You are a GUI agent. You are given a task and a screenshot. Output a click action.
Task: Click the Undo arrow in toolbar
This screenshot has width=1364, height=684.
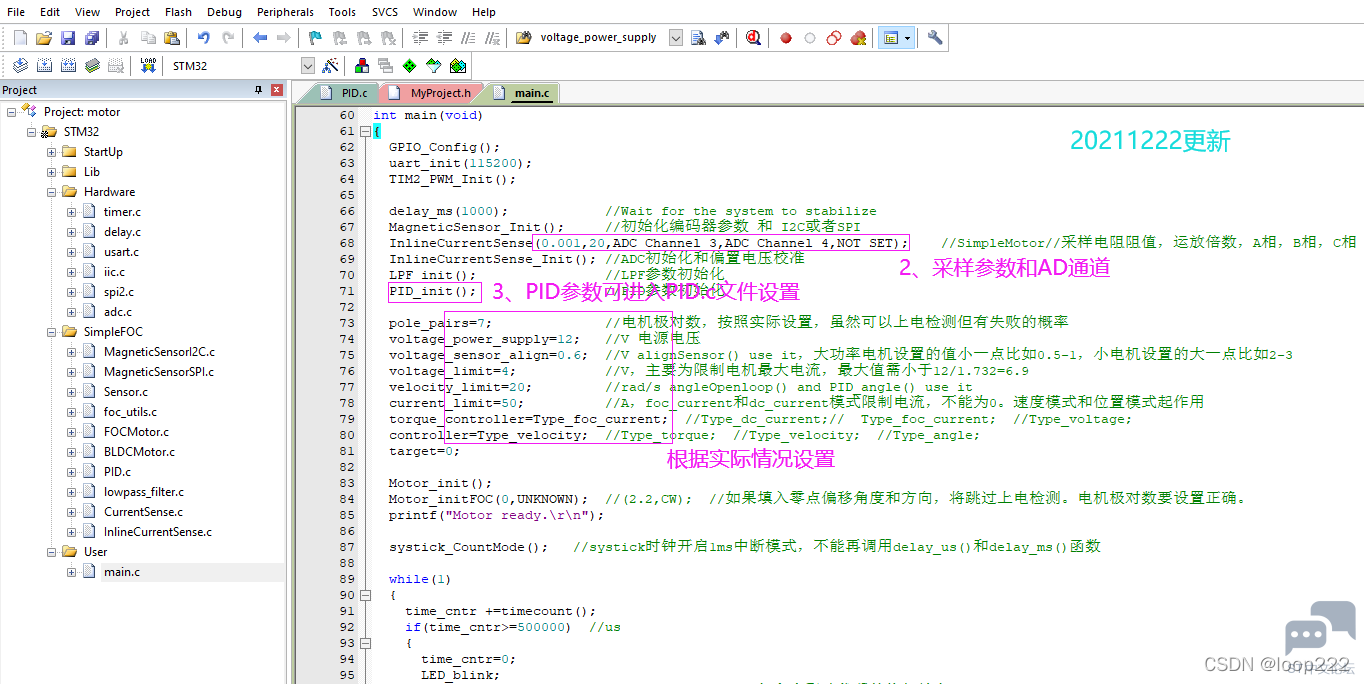[203, 38]
